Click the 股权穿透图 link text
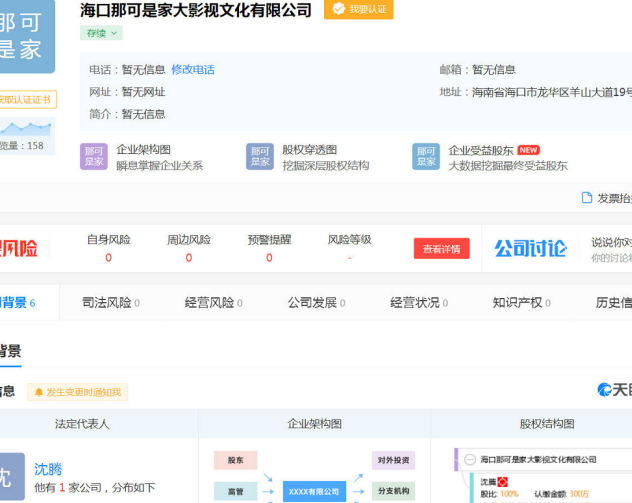This screenshot has height=503, width=632. 310,150
